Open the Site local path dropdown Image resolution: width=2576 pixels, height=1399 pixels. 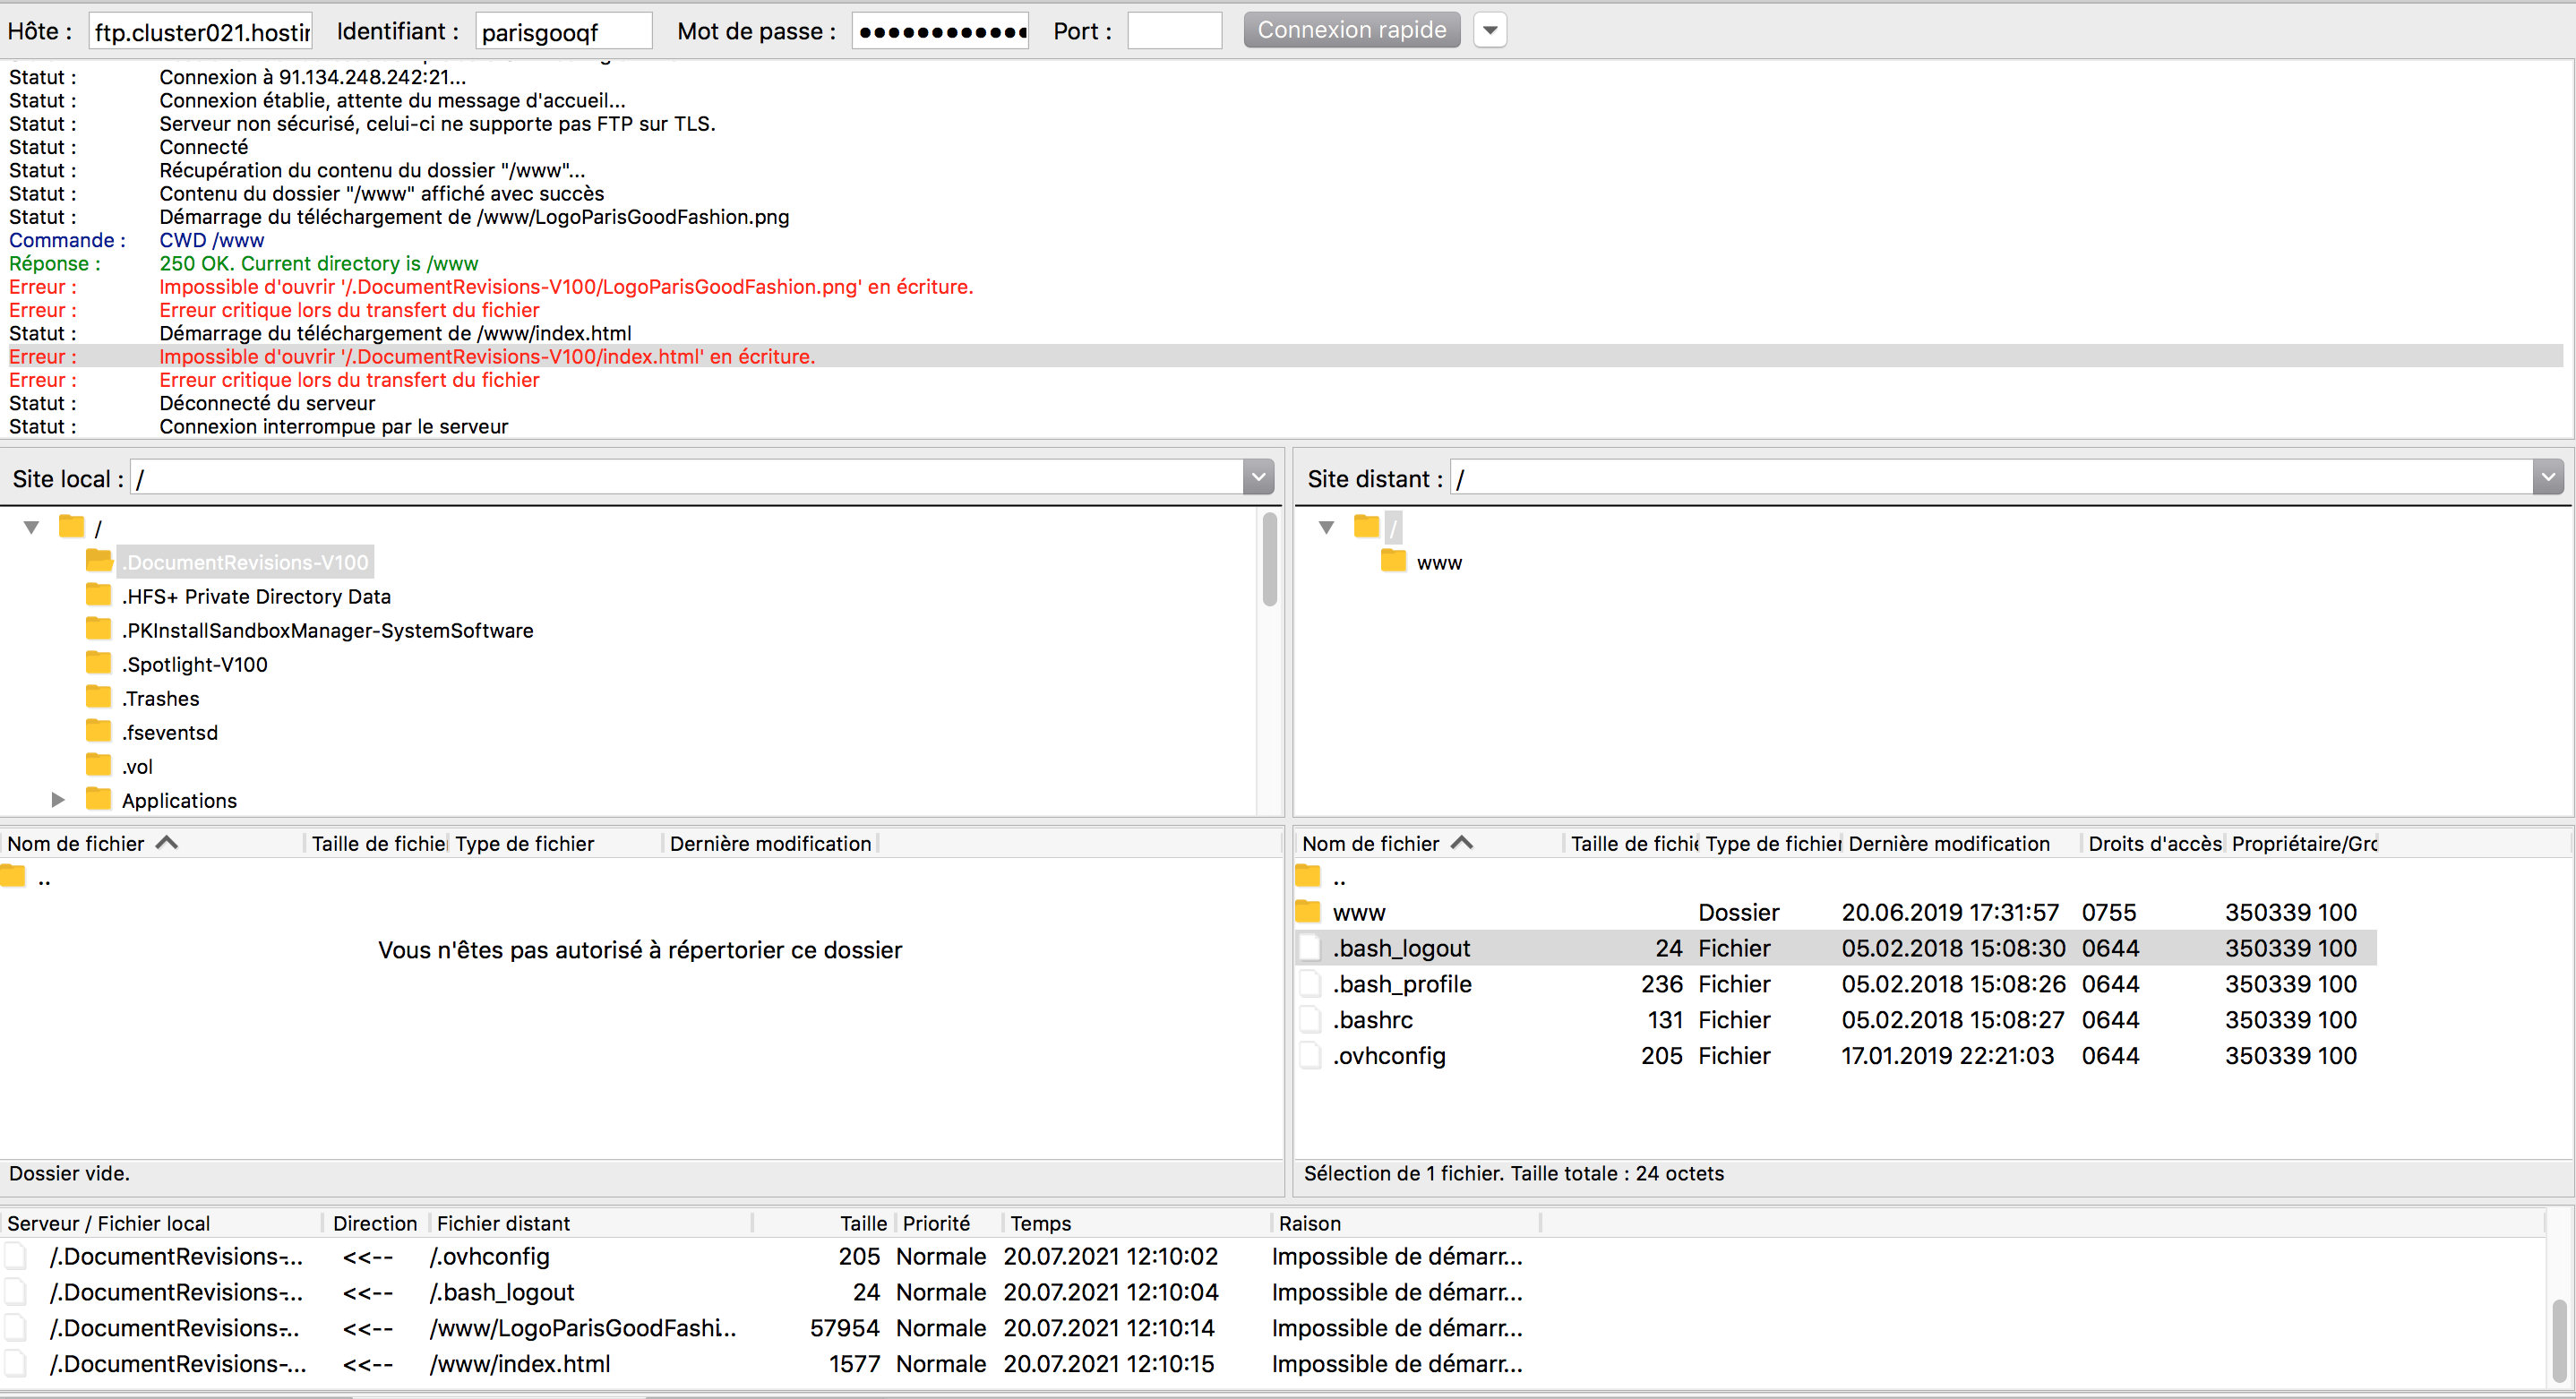1258,478
